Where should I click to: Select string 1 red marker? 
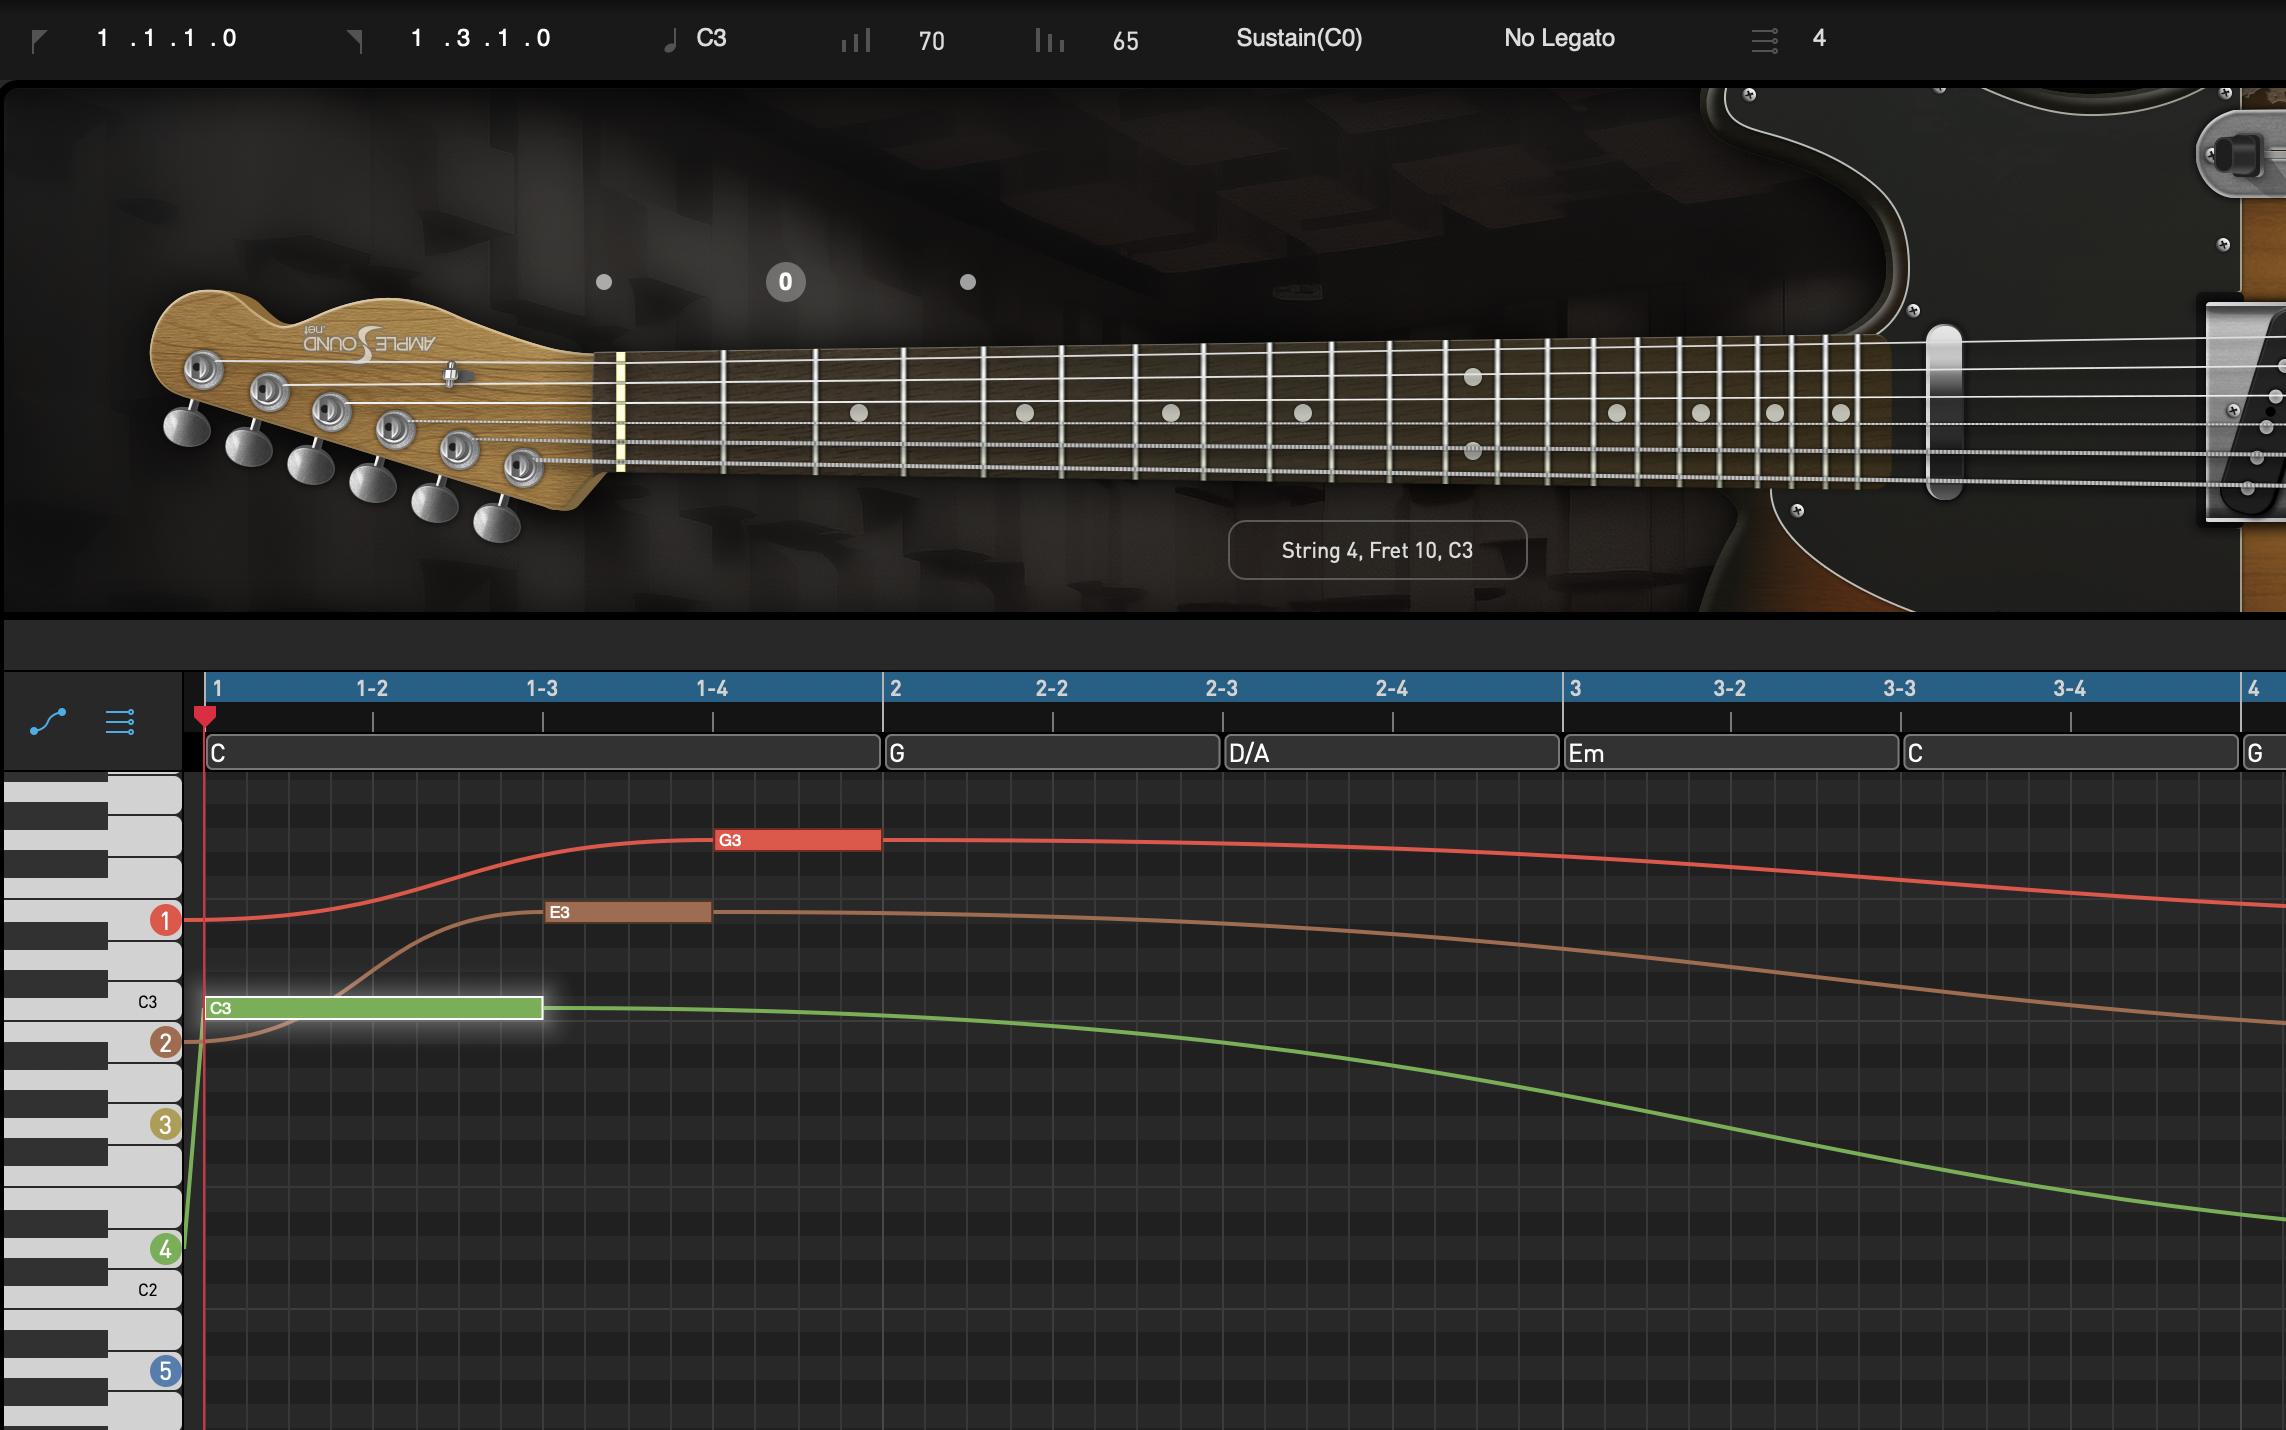point(165,920)
